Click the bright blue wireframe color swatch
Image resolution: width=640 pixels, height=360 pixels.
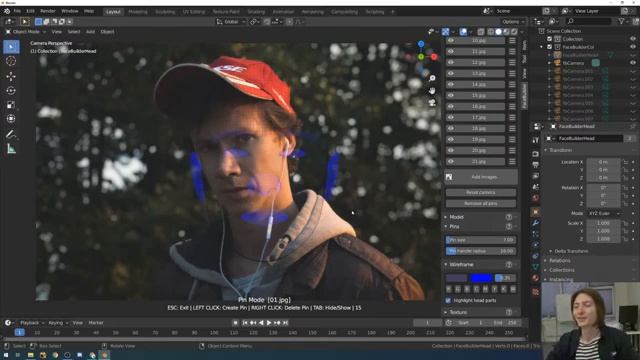click(x=481, y=278)
